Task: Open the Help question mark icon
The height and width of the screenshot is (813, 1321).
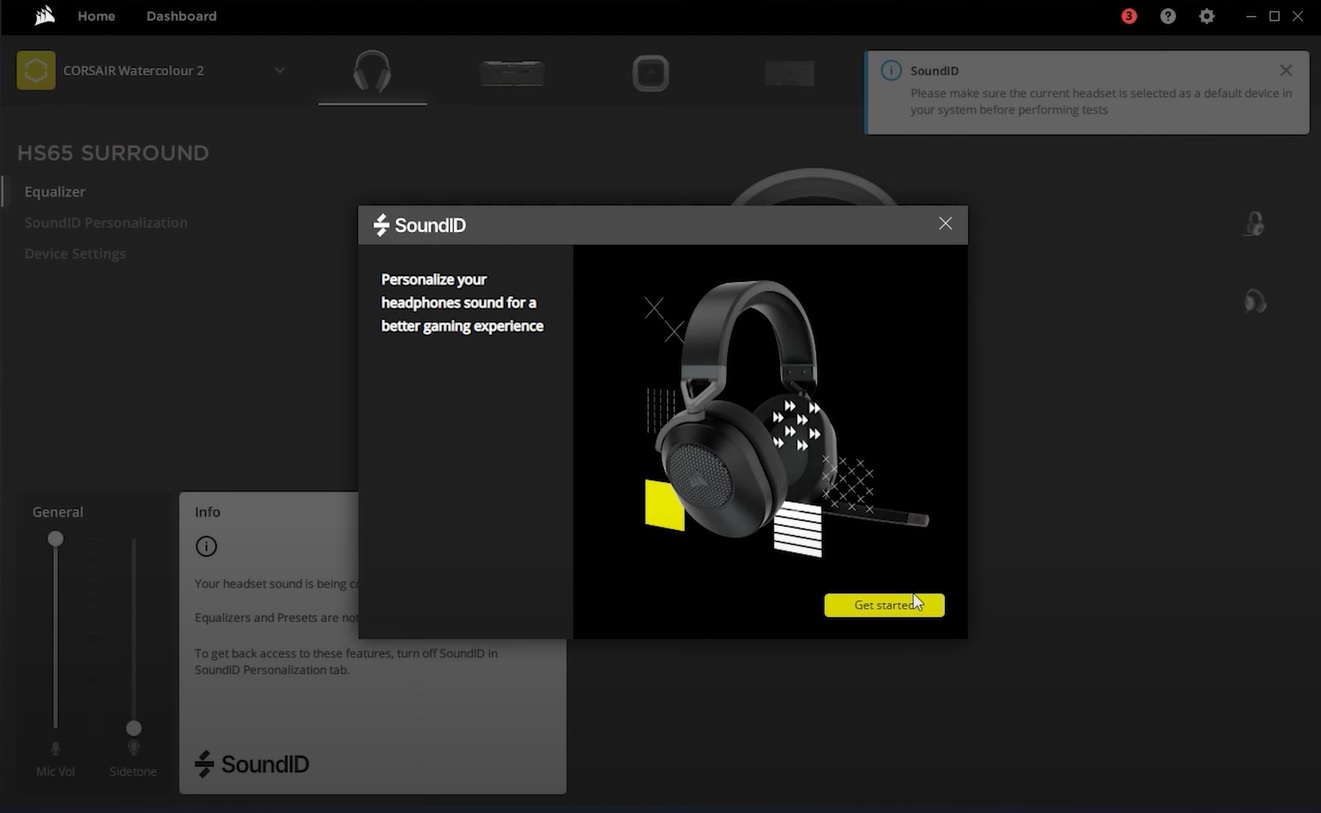Action: (x=1167, y=16)
